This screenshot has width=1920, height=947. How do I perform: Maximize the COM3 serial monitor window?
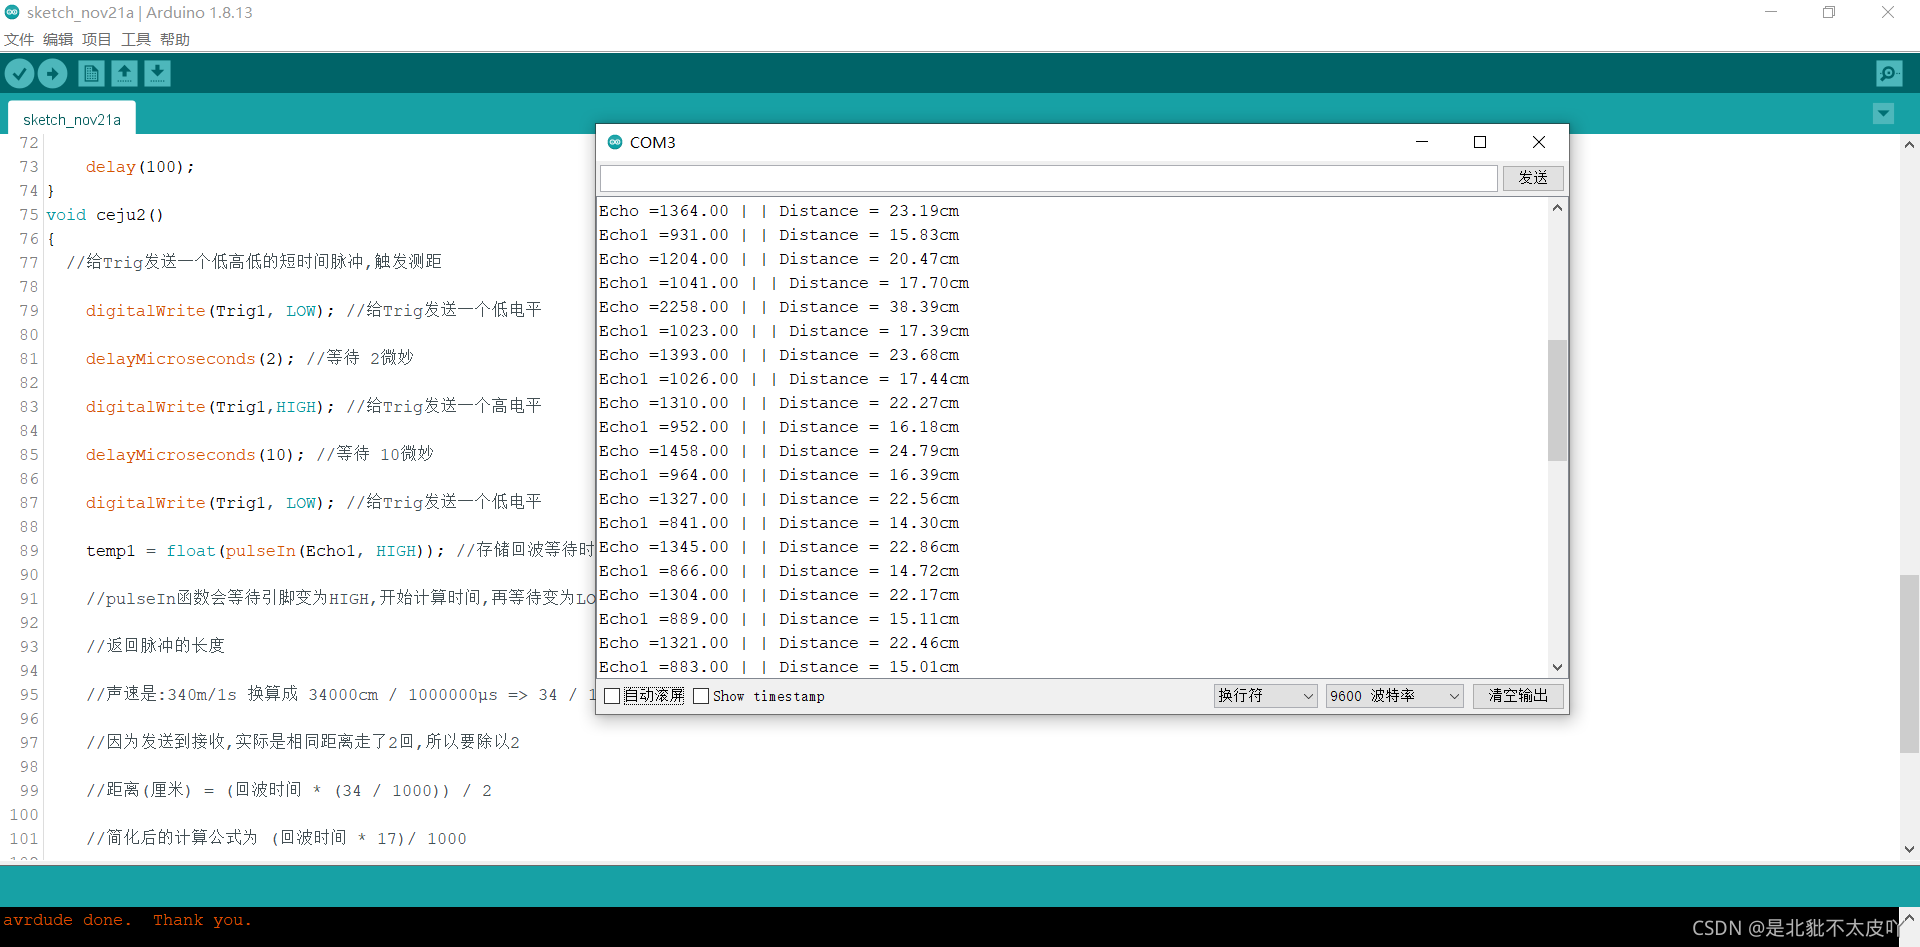[x=1480, y=142]
